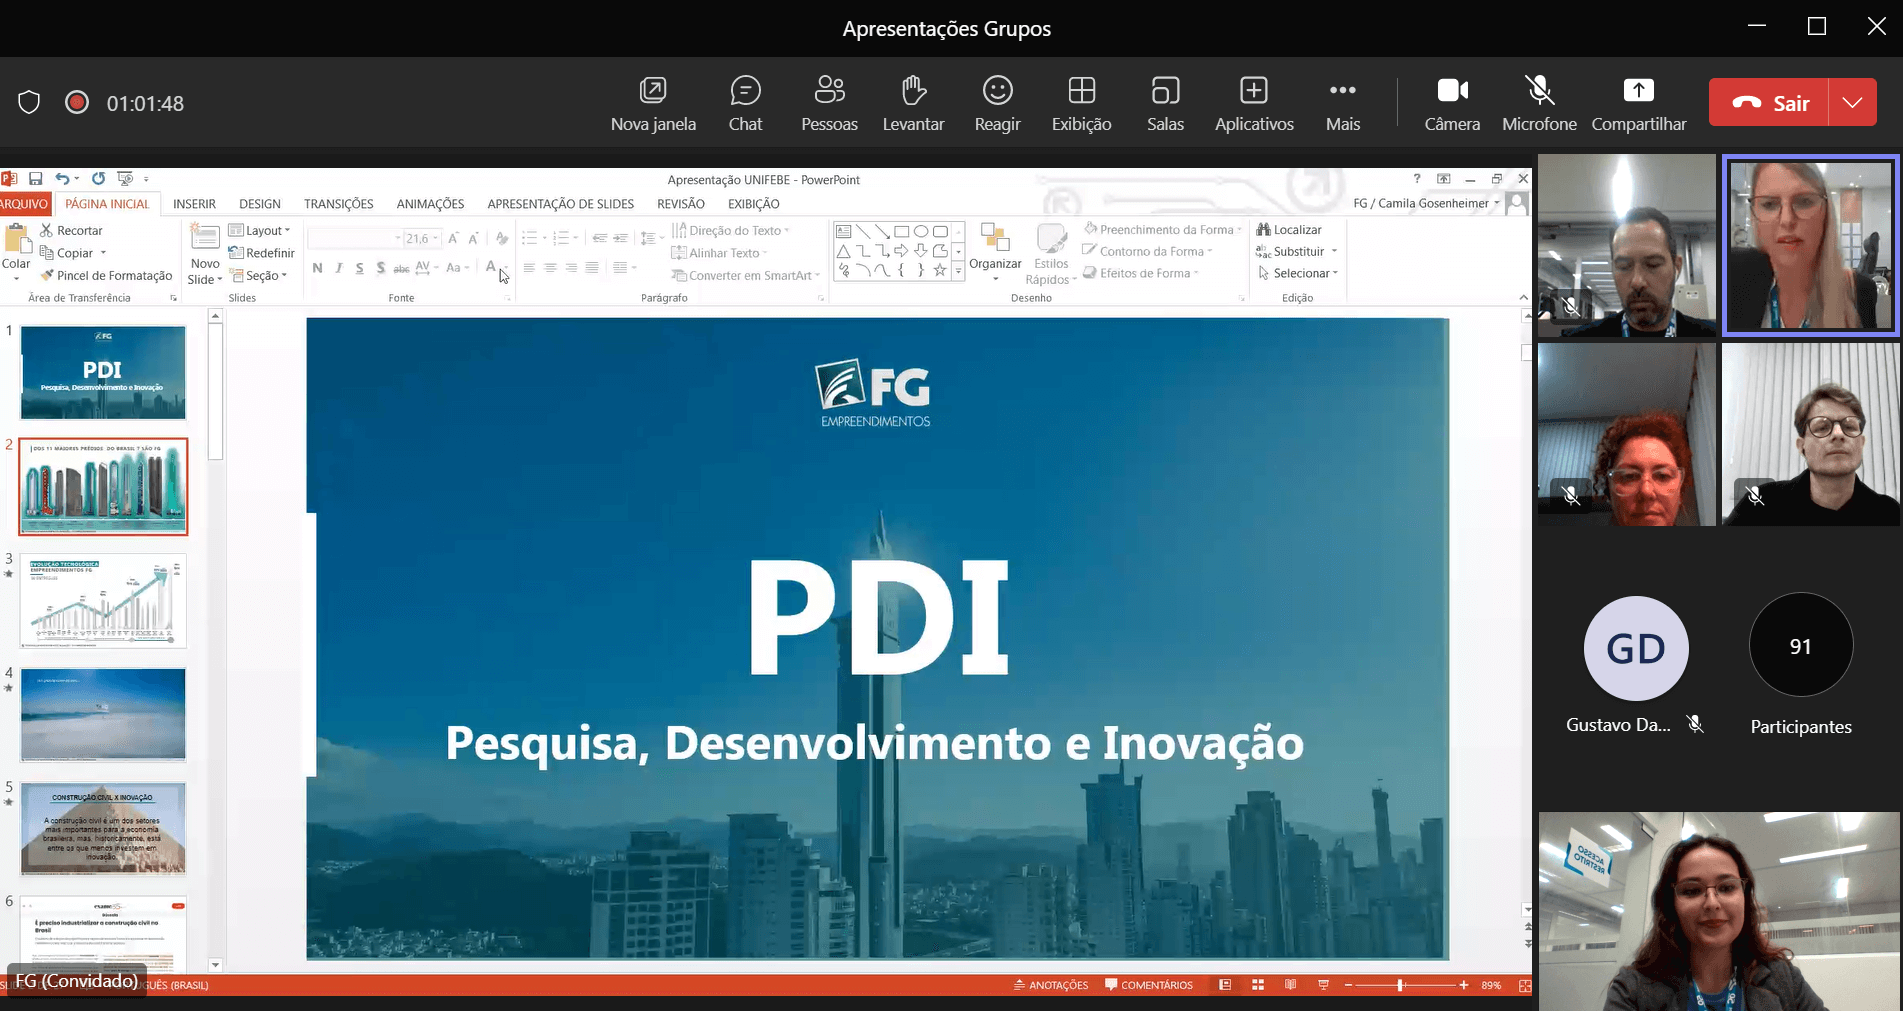Open the Layout dropdown
Screen dimensions: 1903x1011
(259, 230)
